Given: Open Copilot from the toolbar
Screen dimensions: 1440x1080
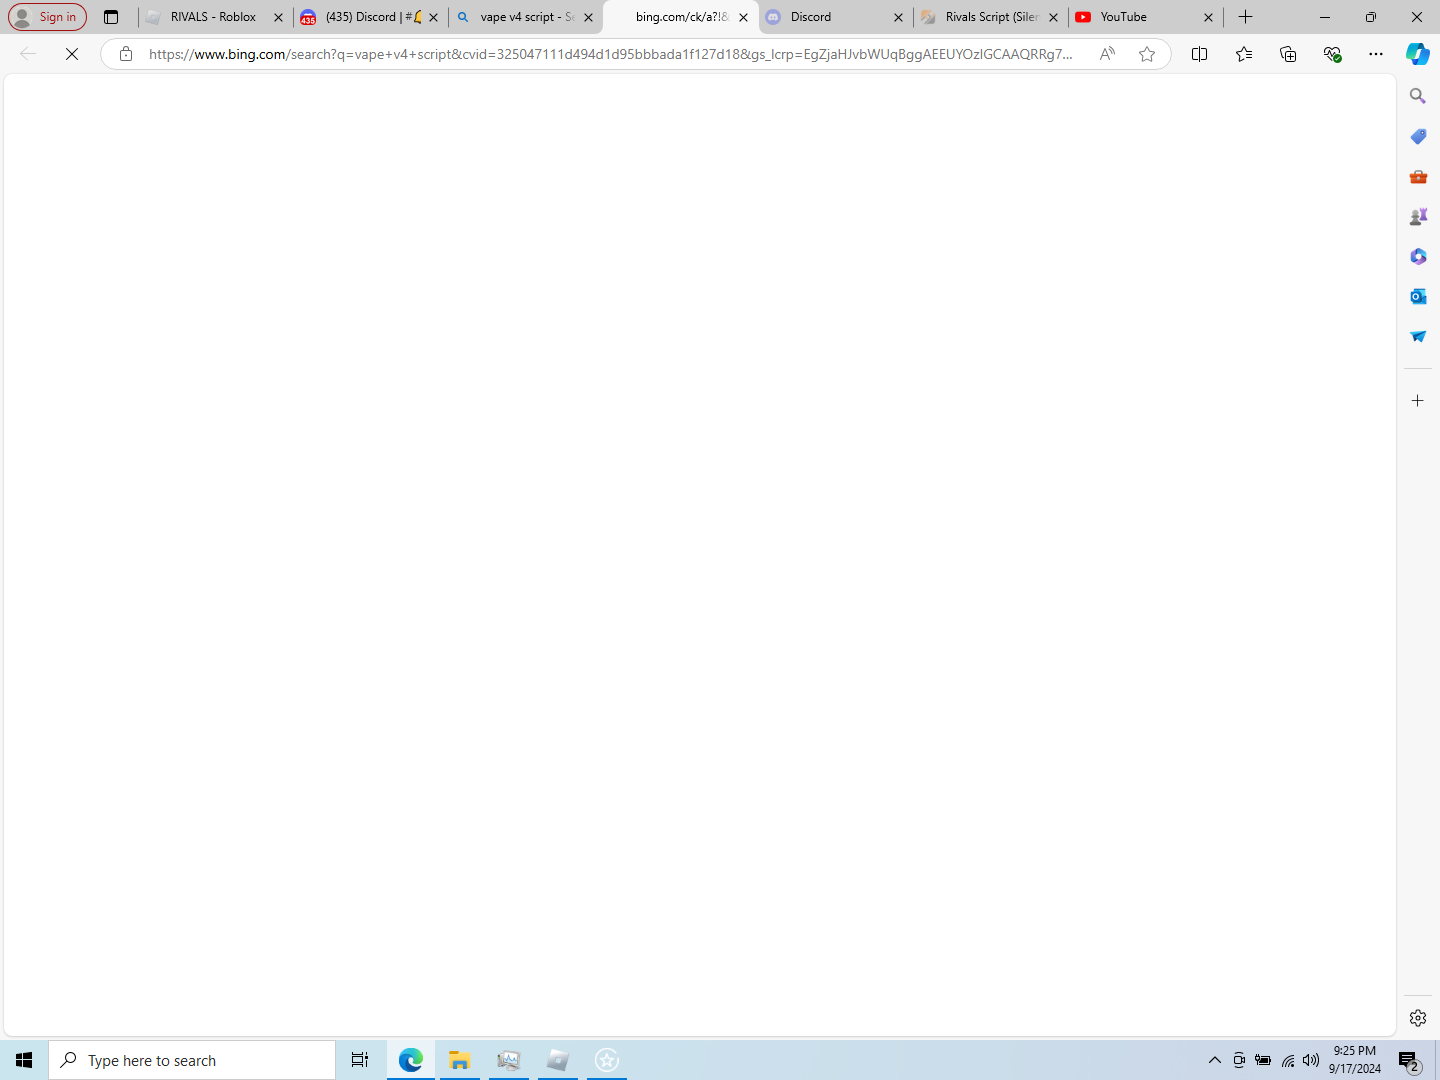Looking at the screenshot, I should [1418, 54].
